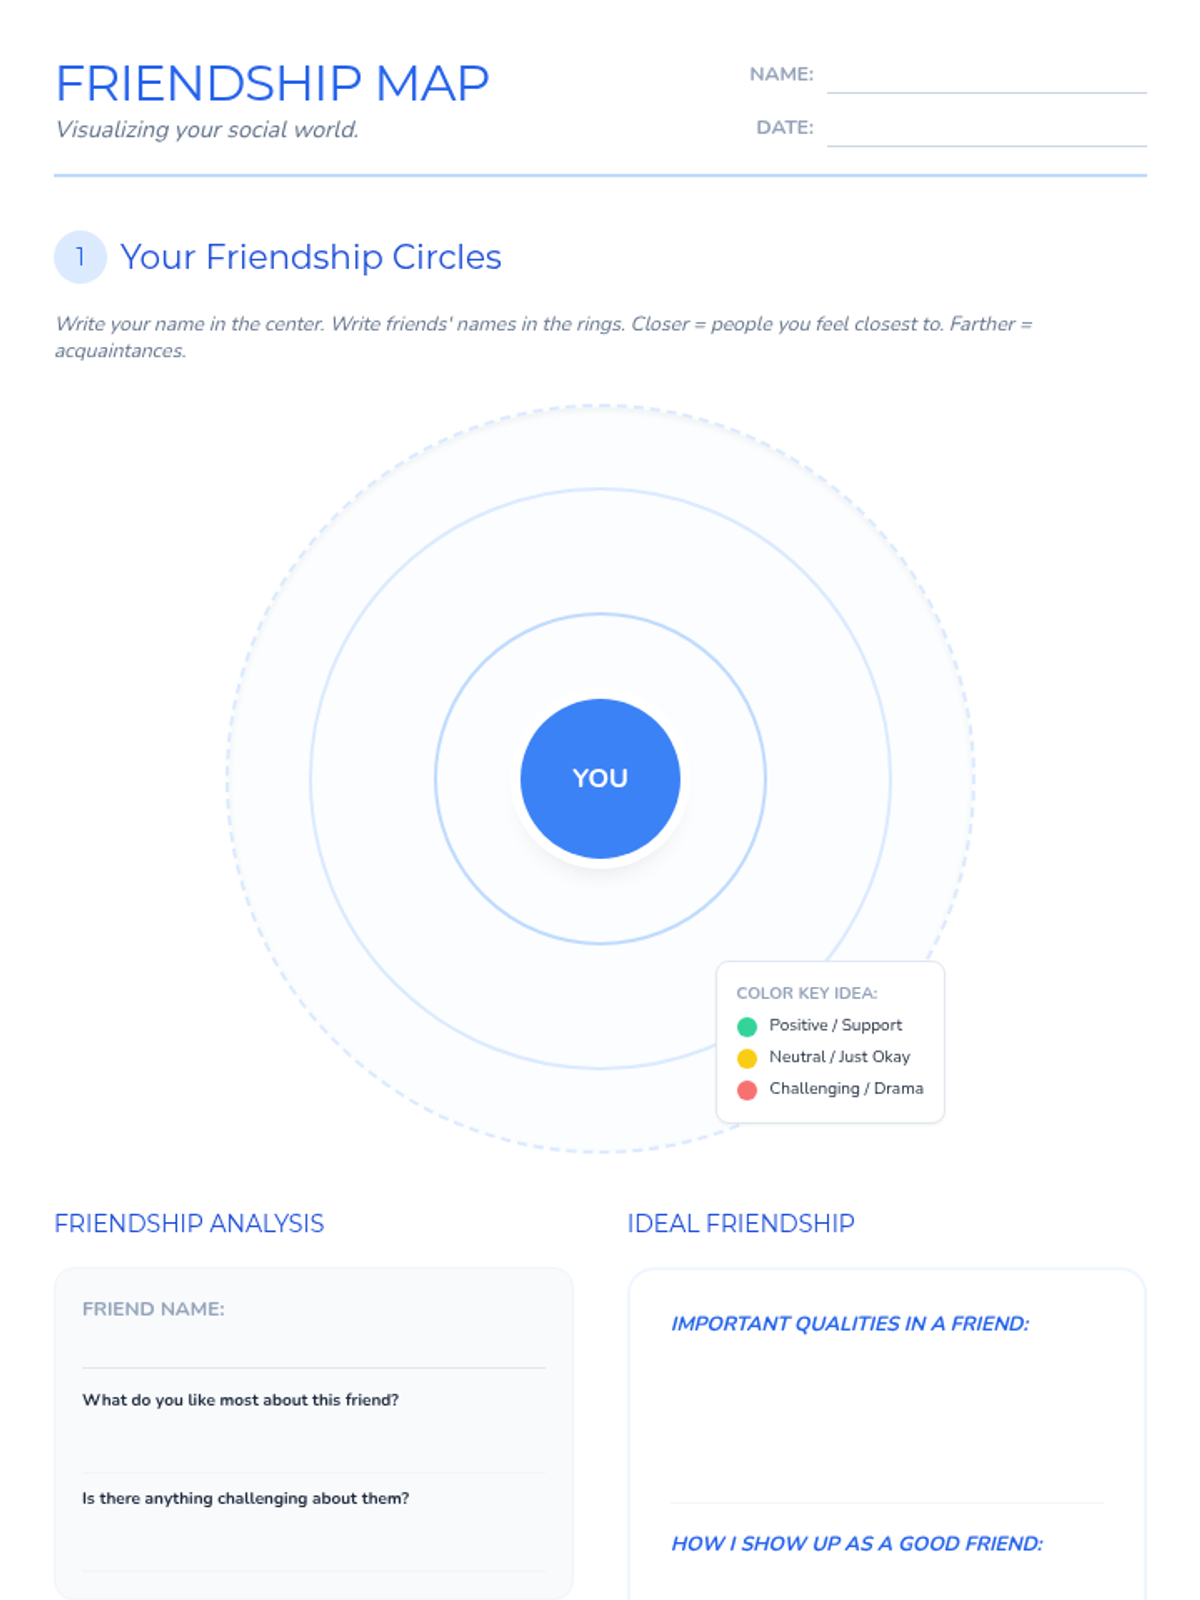Click the IDEAL FRIENDSHIP heading
This screenshot has width=1200, height=1600.
740,1223
